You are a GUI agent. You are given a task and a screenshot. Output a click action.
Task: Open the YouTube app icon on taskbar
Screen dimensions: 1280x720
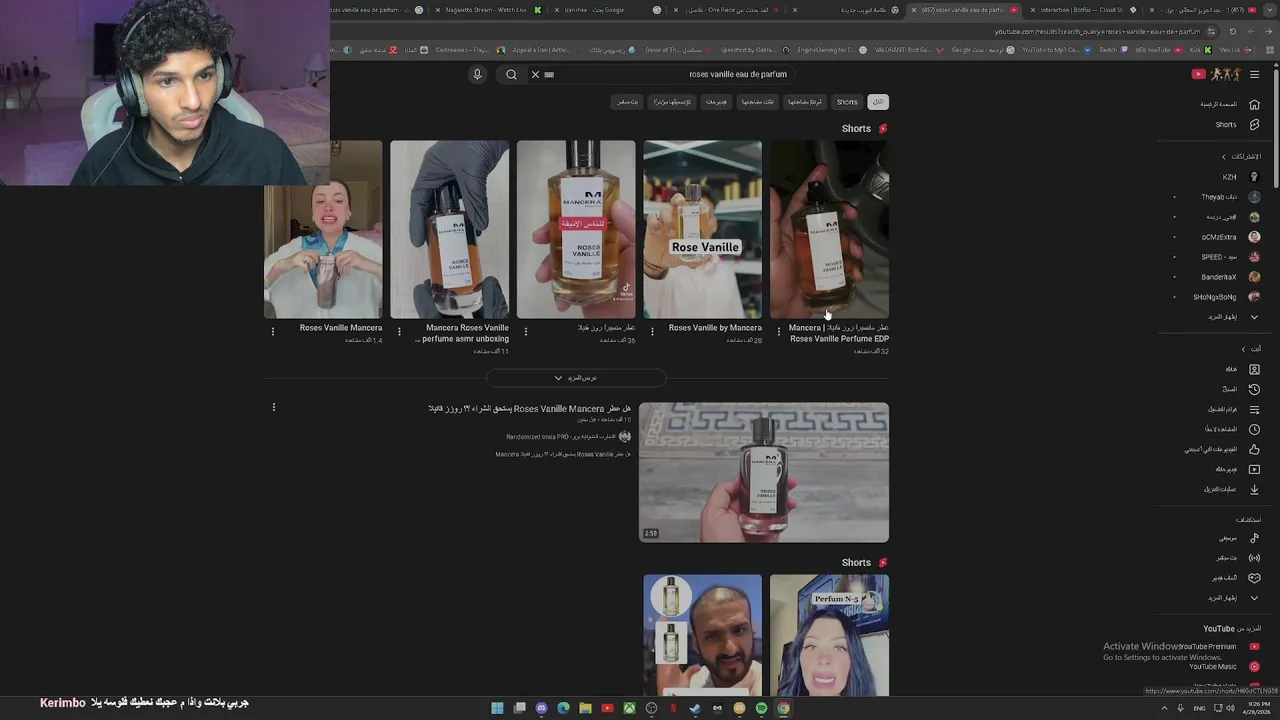coord(607,708)
